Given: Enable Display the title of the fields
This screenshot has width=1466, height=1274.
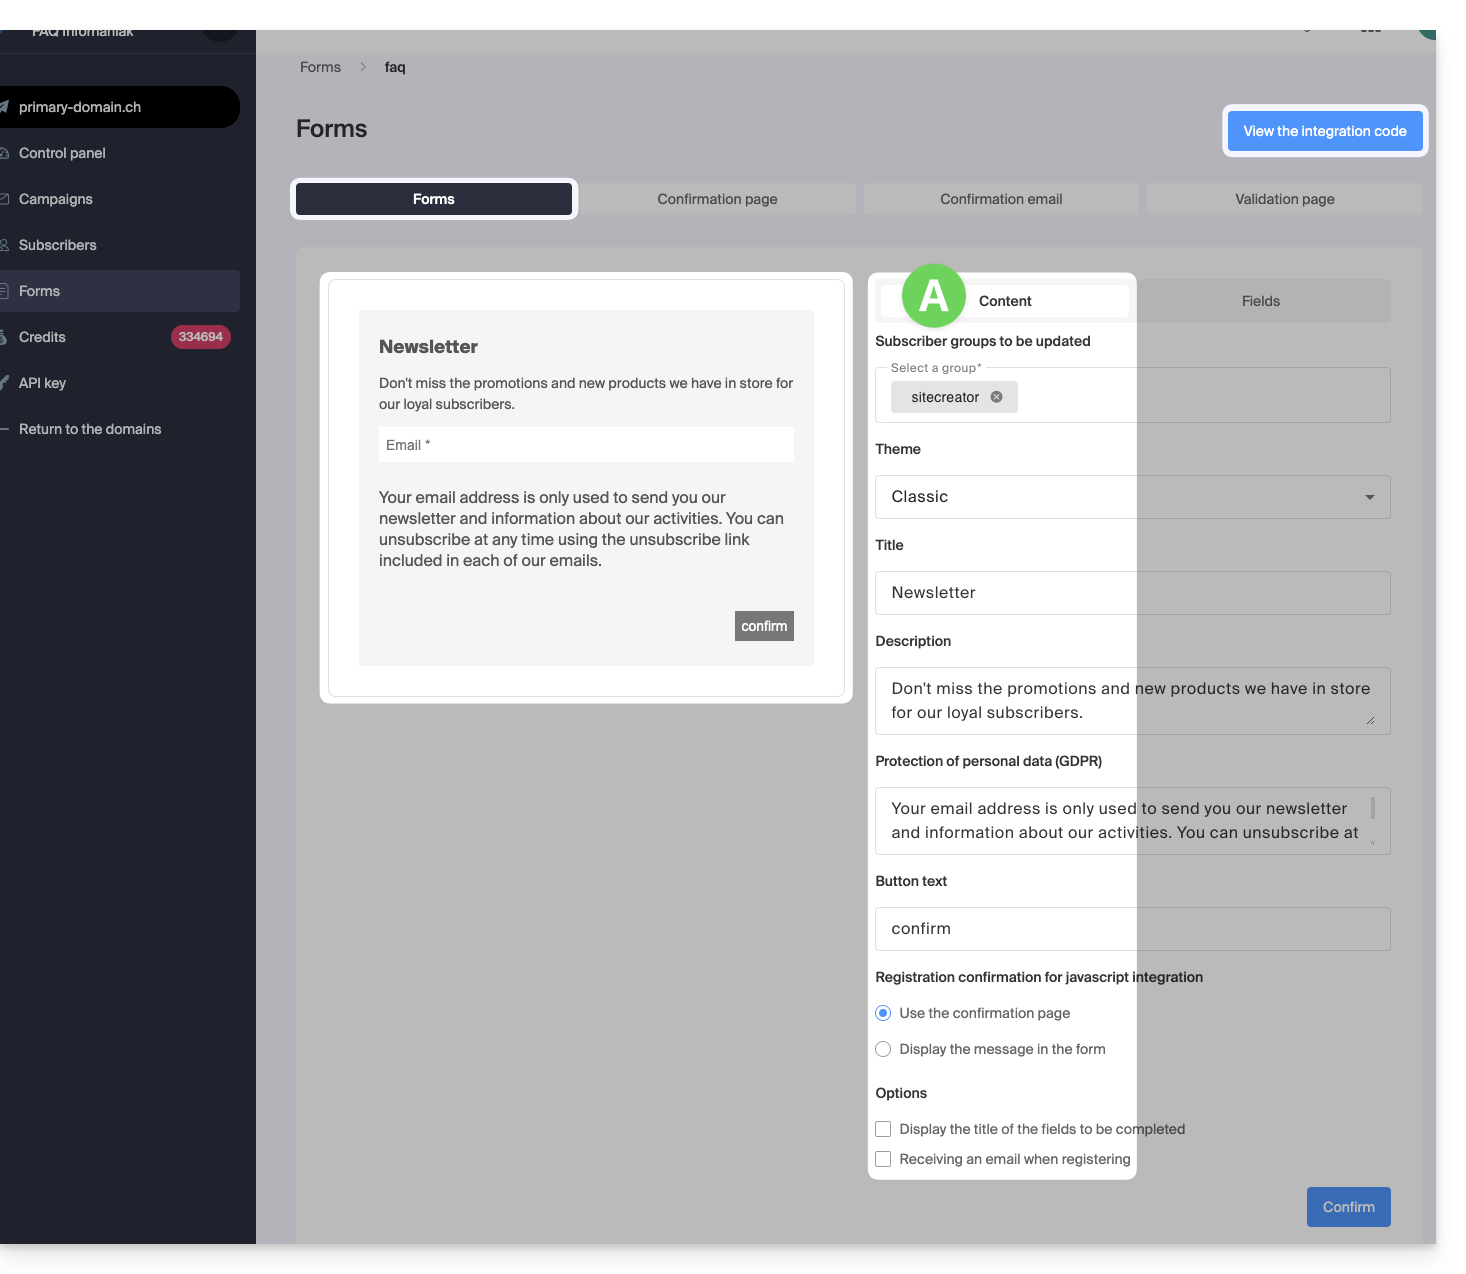Looking at the screenshot, I should pyautogui.click(x=883, y=1129).
